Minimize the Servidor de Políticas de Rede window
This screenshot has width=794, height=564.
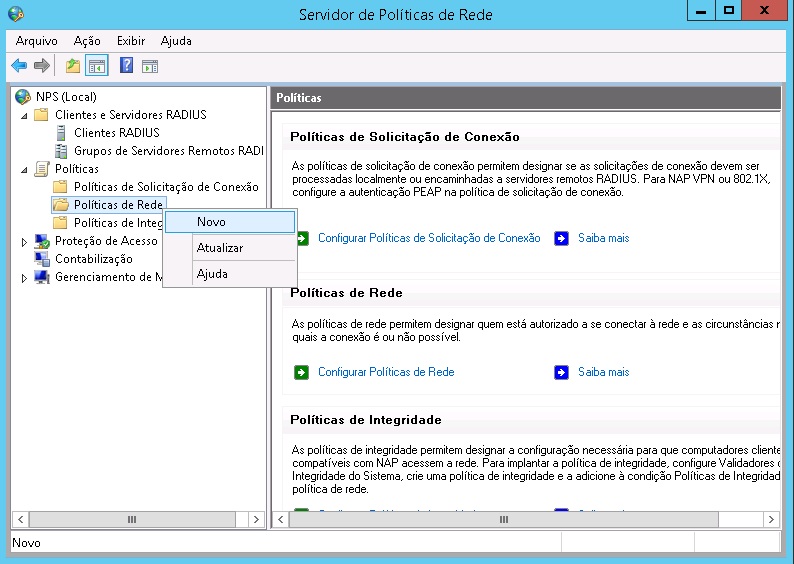[701, 11]
